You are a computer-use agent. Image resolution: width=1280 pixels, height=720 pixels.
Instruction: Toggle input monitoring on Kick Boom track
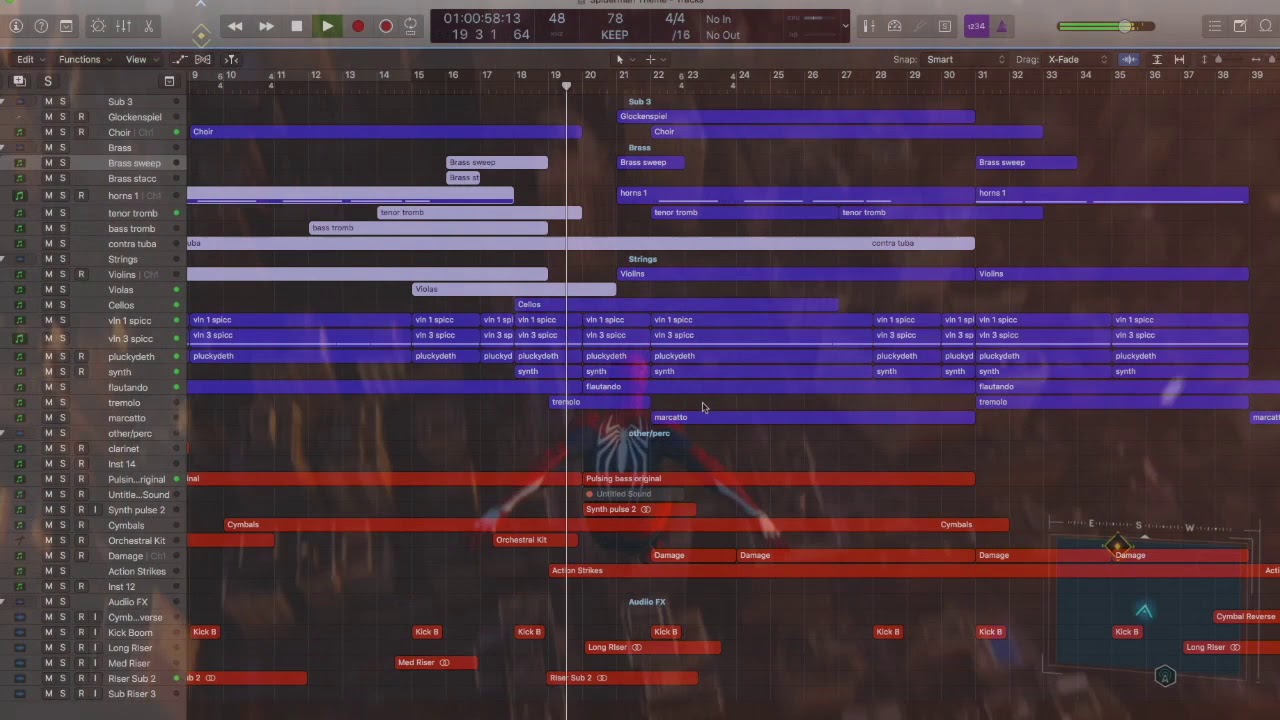(95, 633)
